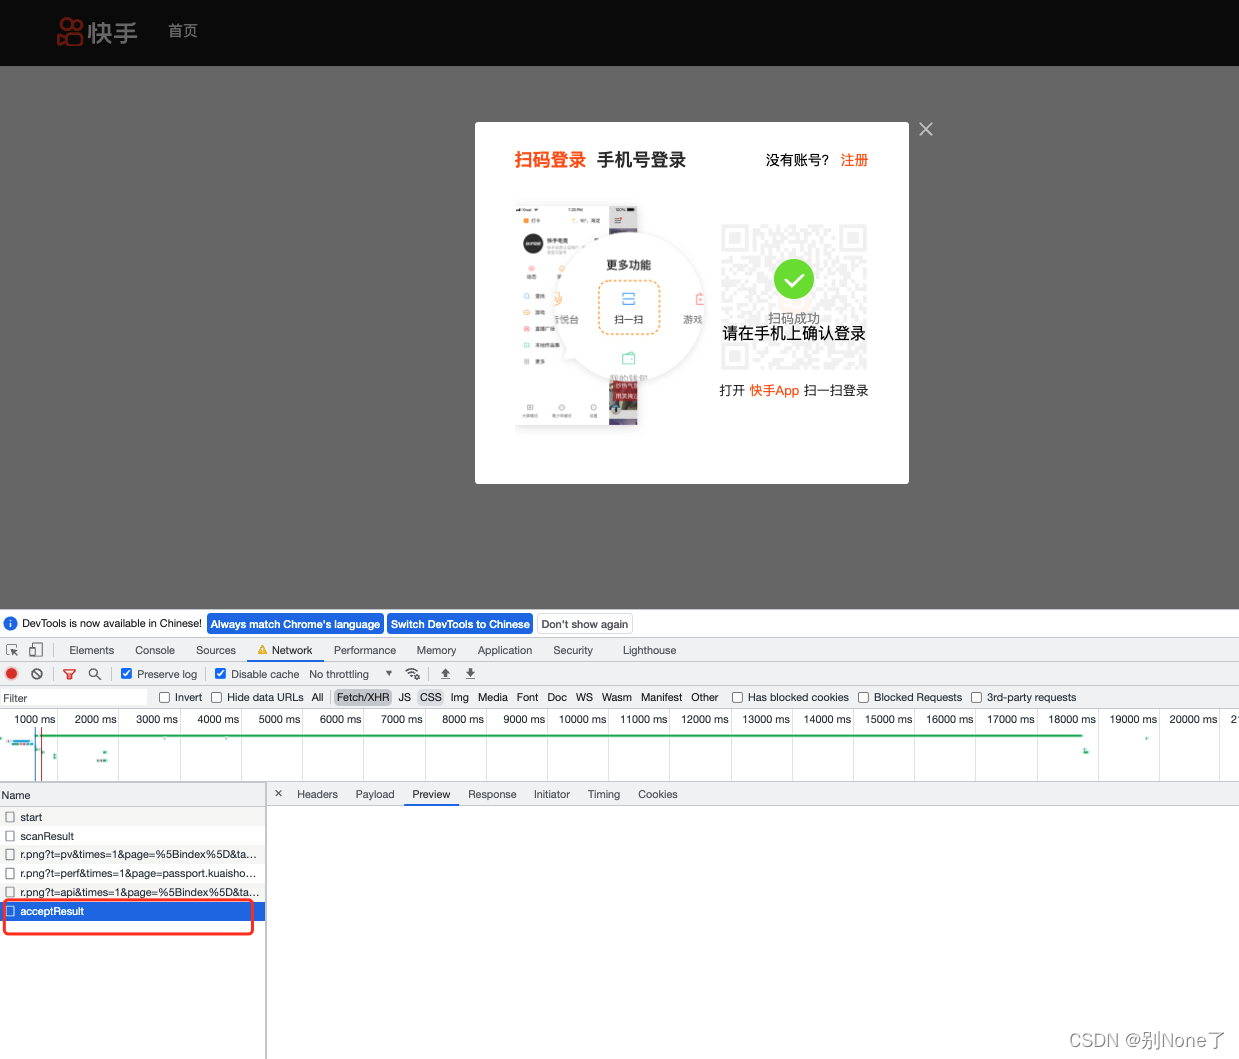Open the No throttling dropdown
1239x1059 pixels.
[351, 674]
